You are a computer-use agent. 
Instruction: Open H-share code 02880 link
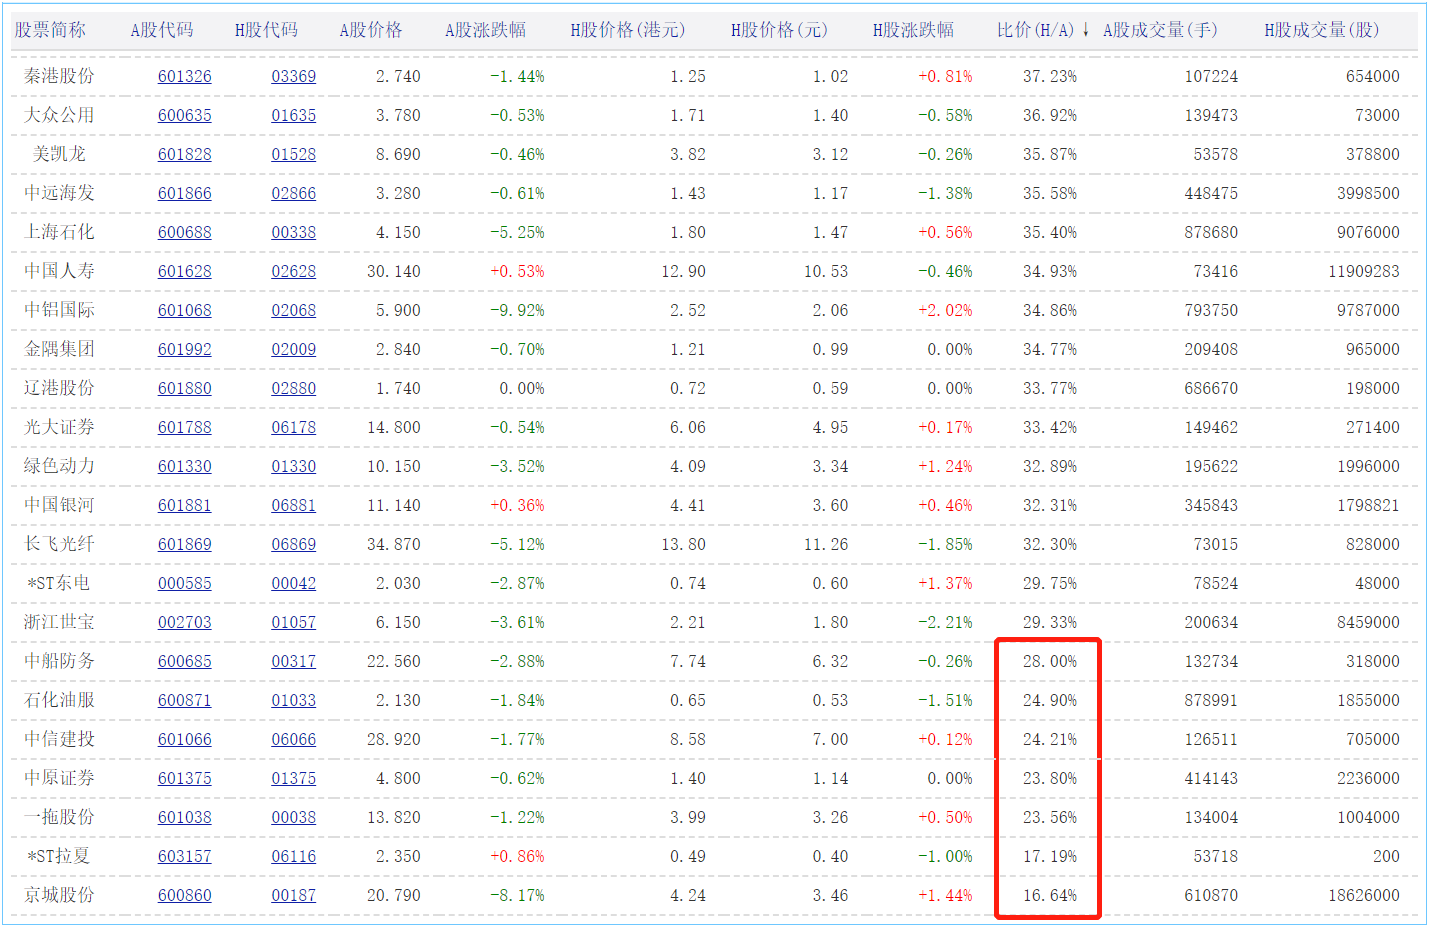pyautogui.click(x=294, y=388)
